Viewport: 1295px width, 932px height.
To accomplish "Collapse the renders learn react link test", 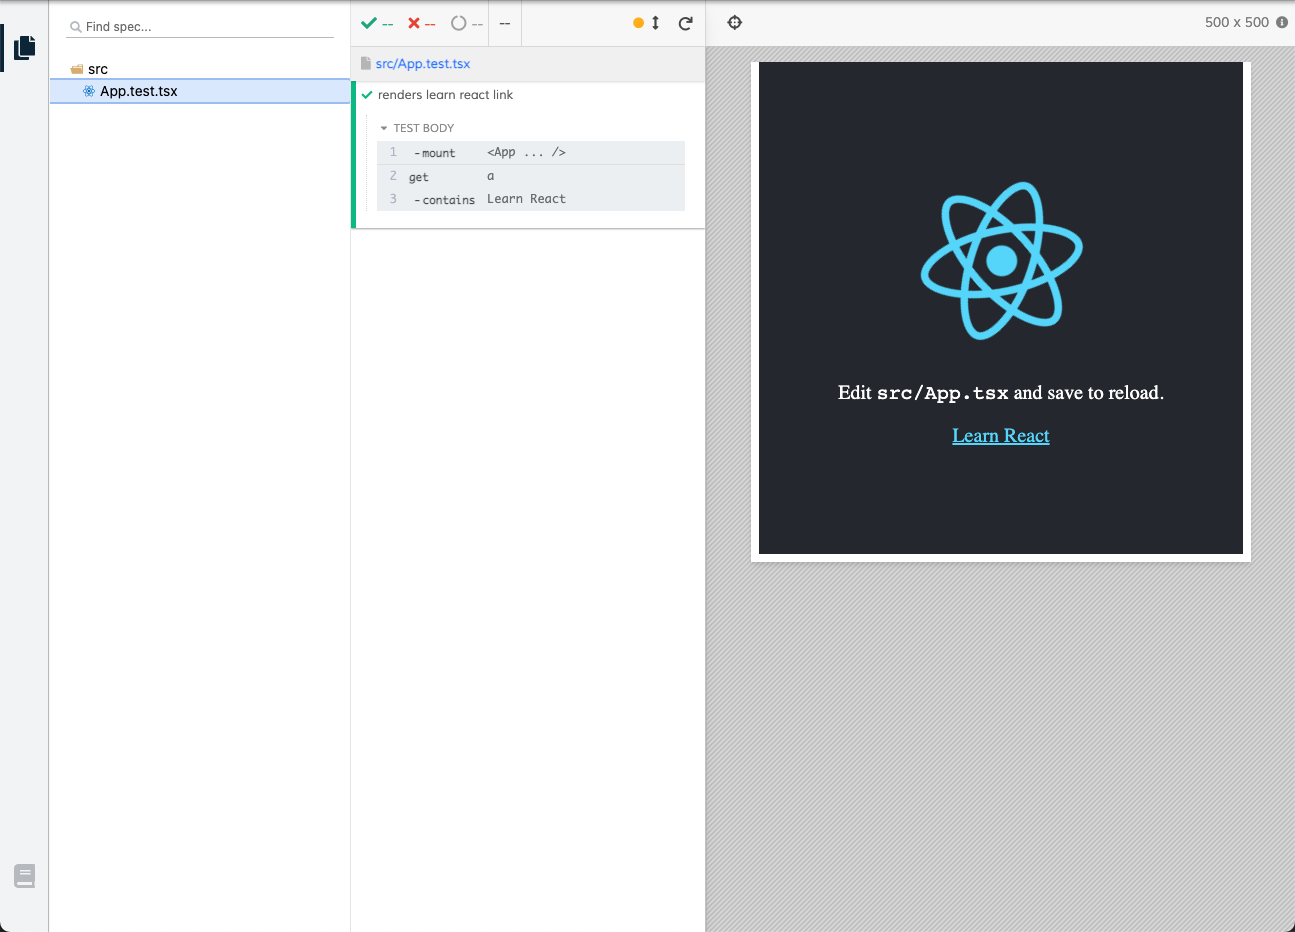I will (445, 95).
